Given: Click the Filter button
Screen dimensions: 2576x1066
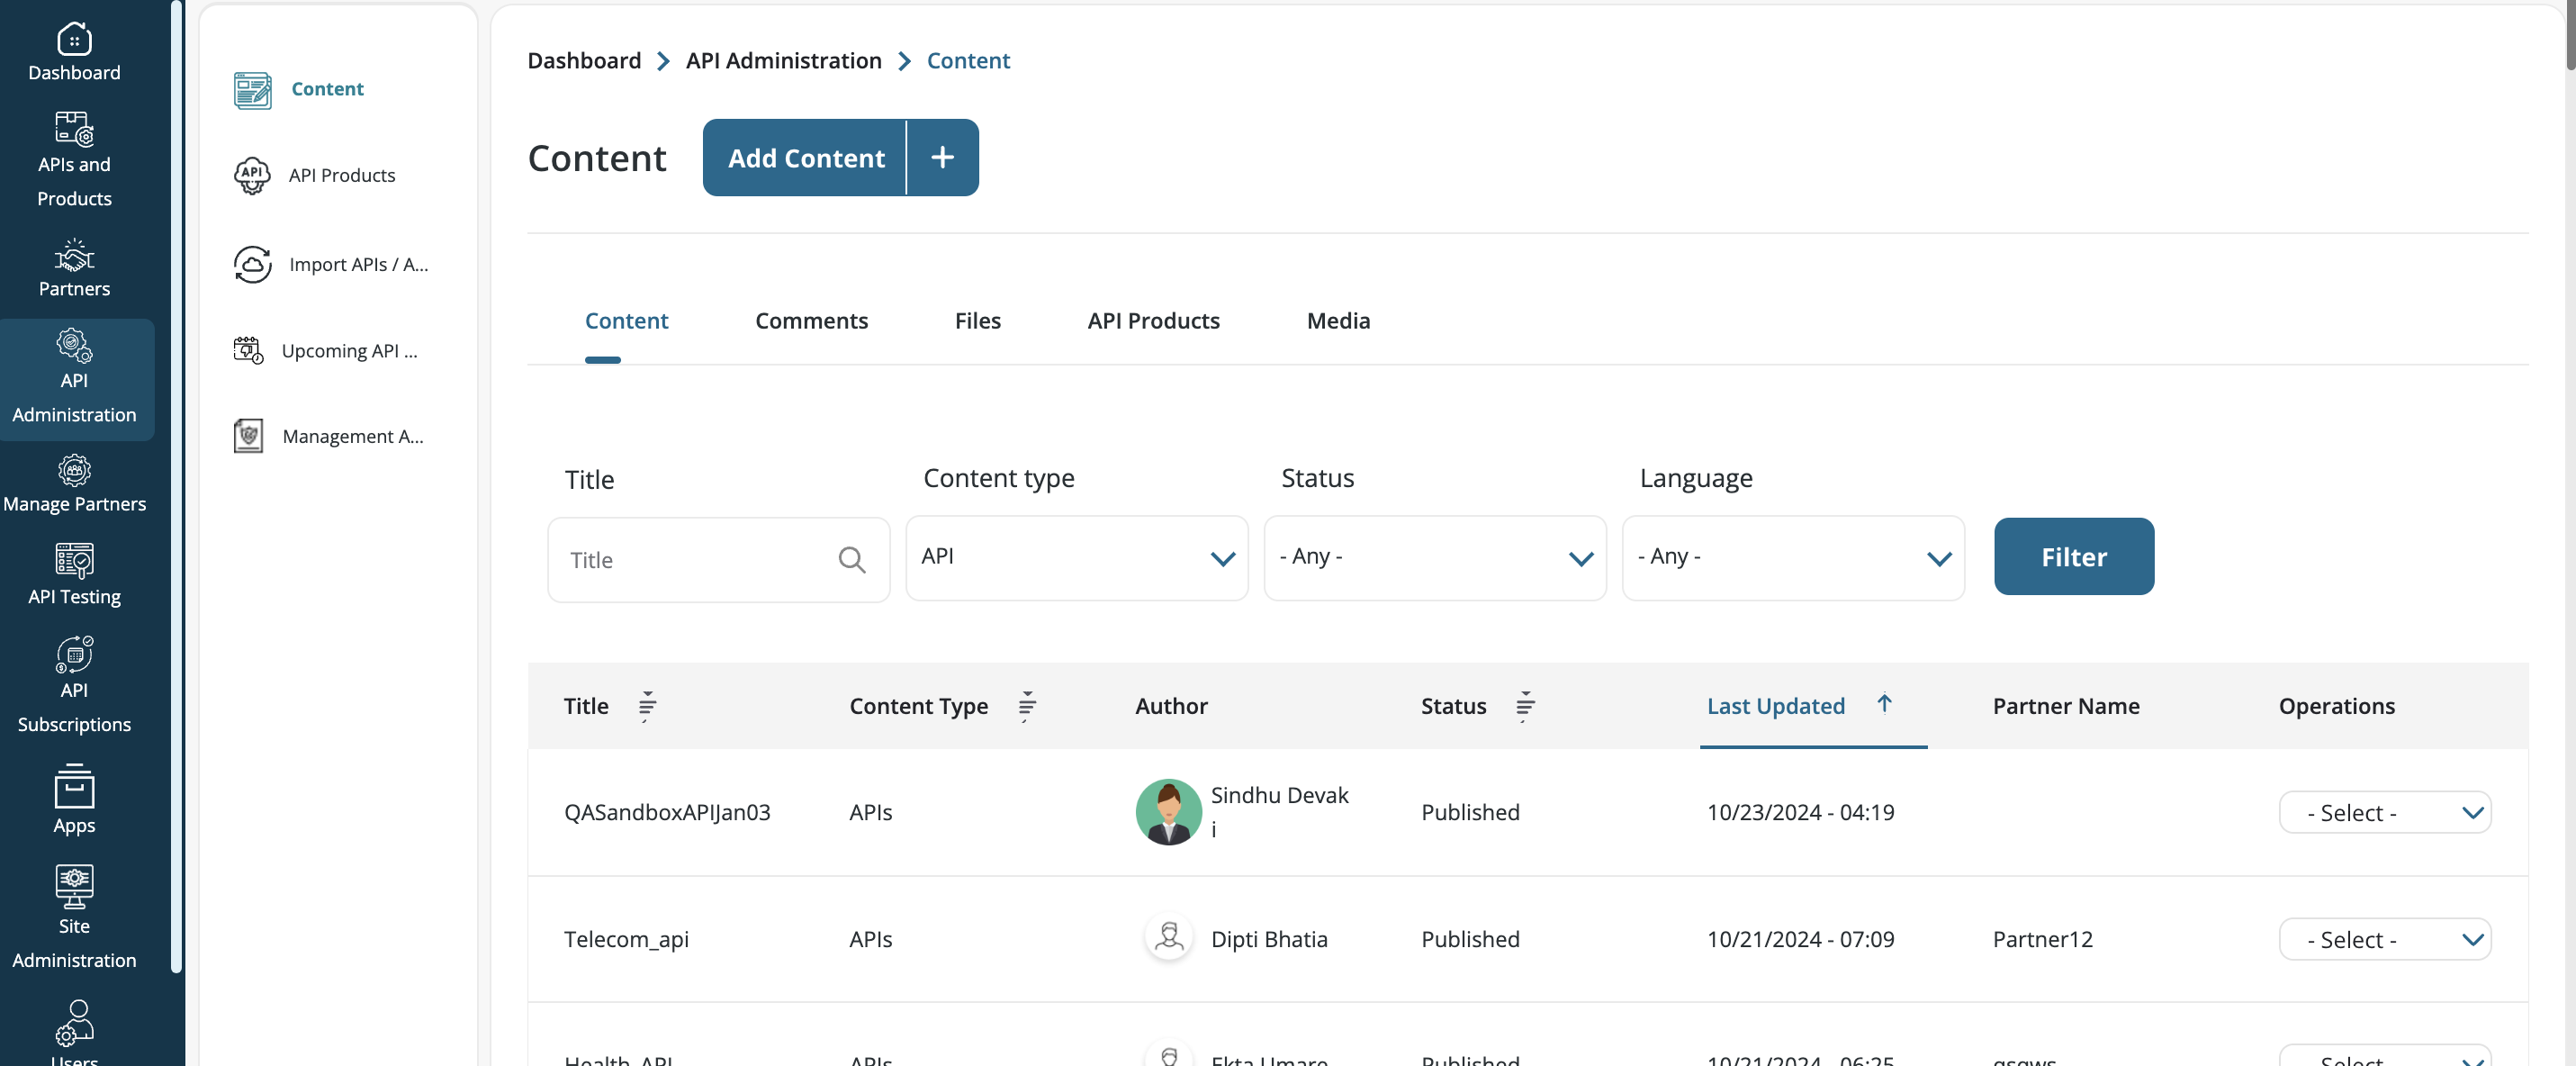Looking at the screenshot, I should coord(2074,557).
